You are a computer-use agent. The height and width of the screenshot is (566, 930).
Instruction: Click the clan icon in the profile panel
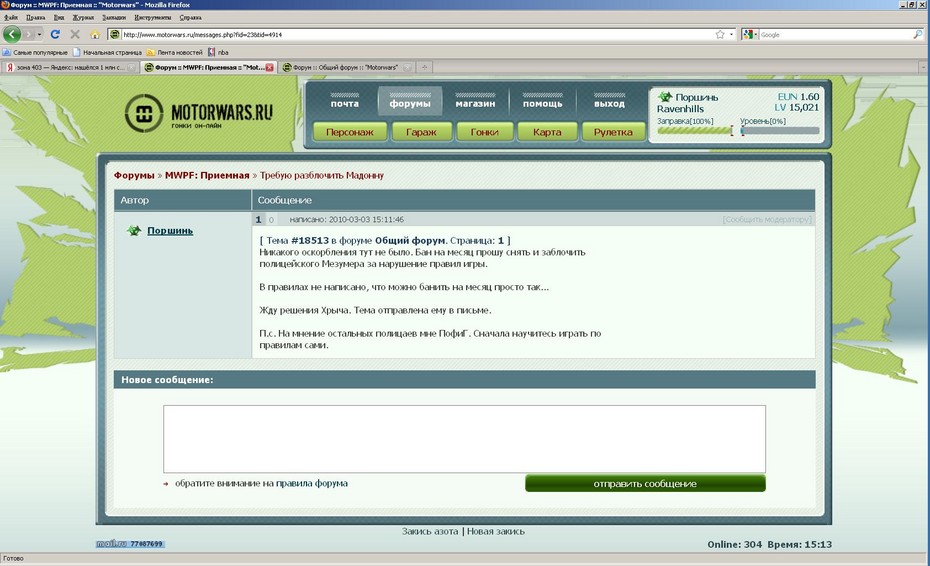click(x=665, y=97)
